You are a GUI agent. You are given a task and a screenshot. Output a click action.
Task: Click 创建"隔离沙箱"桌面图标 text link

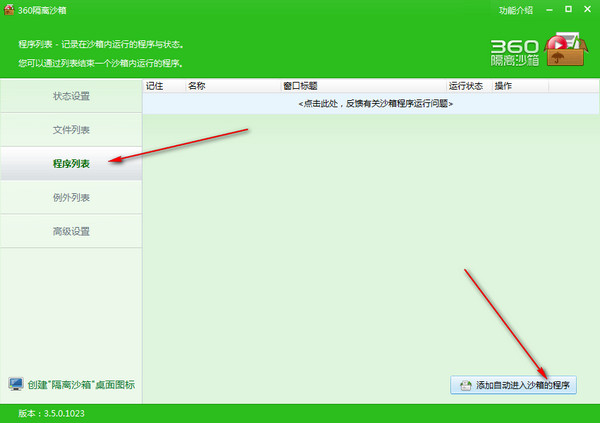81,385
